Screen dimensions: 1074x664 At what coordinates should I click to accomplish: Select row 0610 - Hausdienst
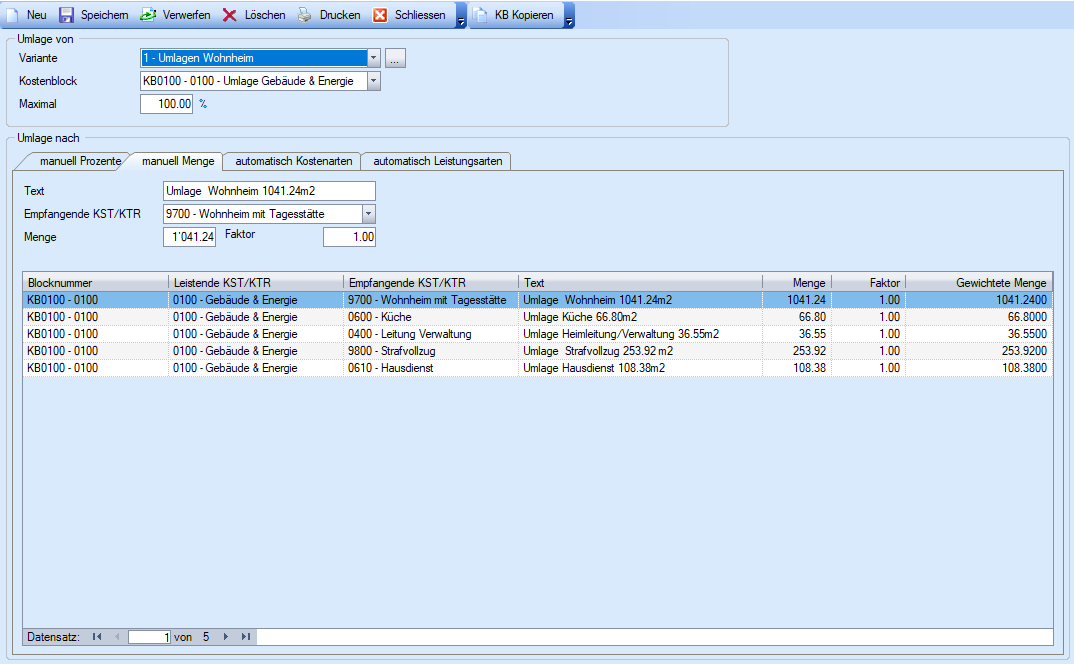pos(538,368)
